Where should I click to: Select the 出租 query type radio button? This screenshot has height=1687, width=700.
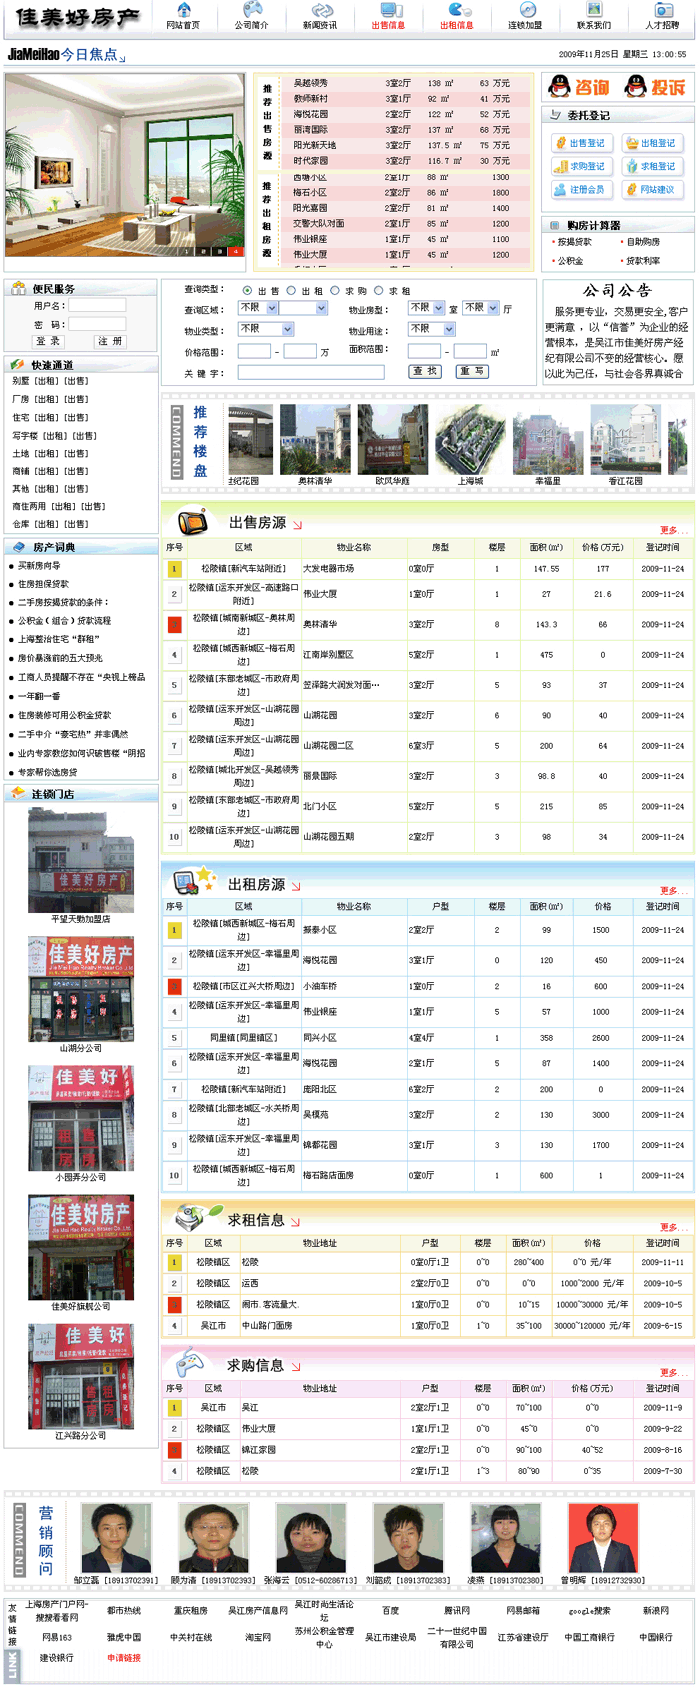[x=292, y=291]
